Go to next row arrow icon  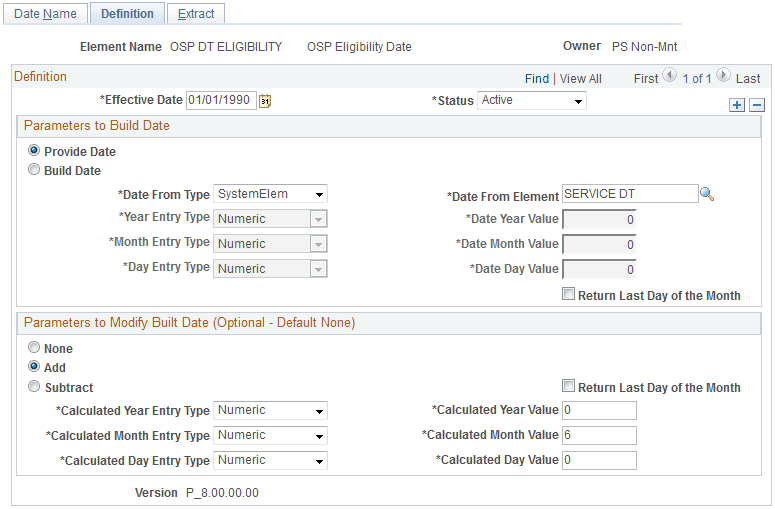723,76
